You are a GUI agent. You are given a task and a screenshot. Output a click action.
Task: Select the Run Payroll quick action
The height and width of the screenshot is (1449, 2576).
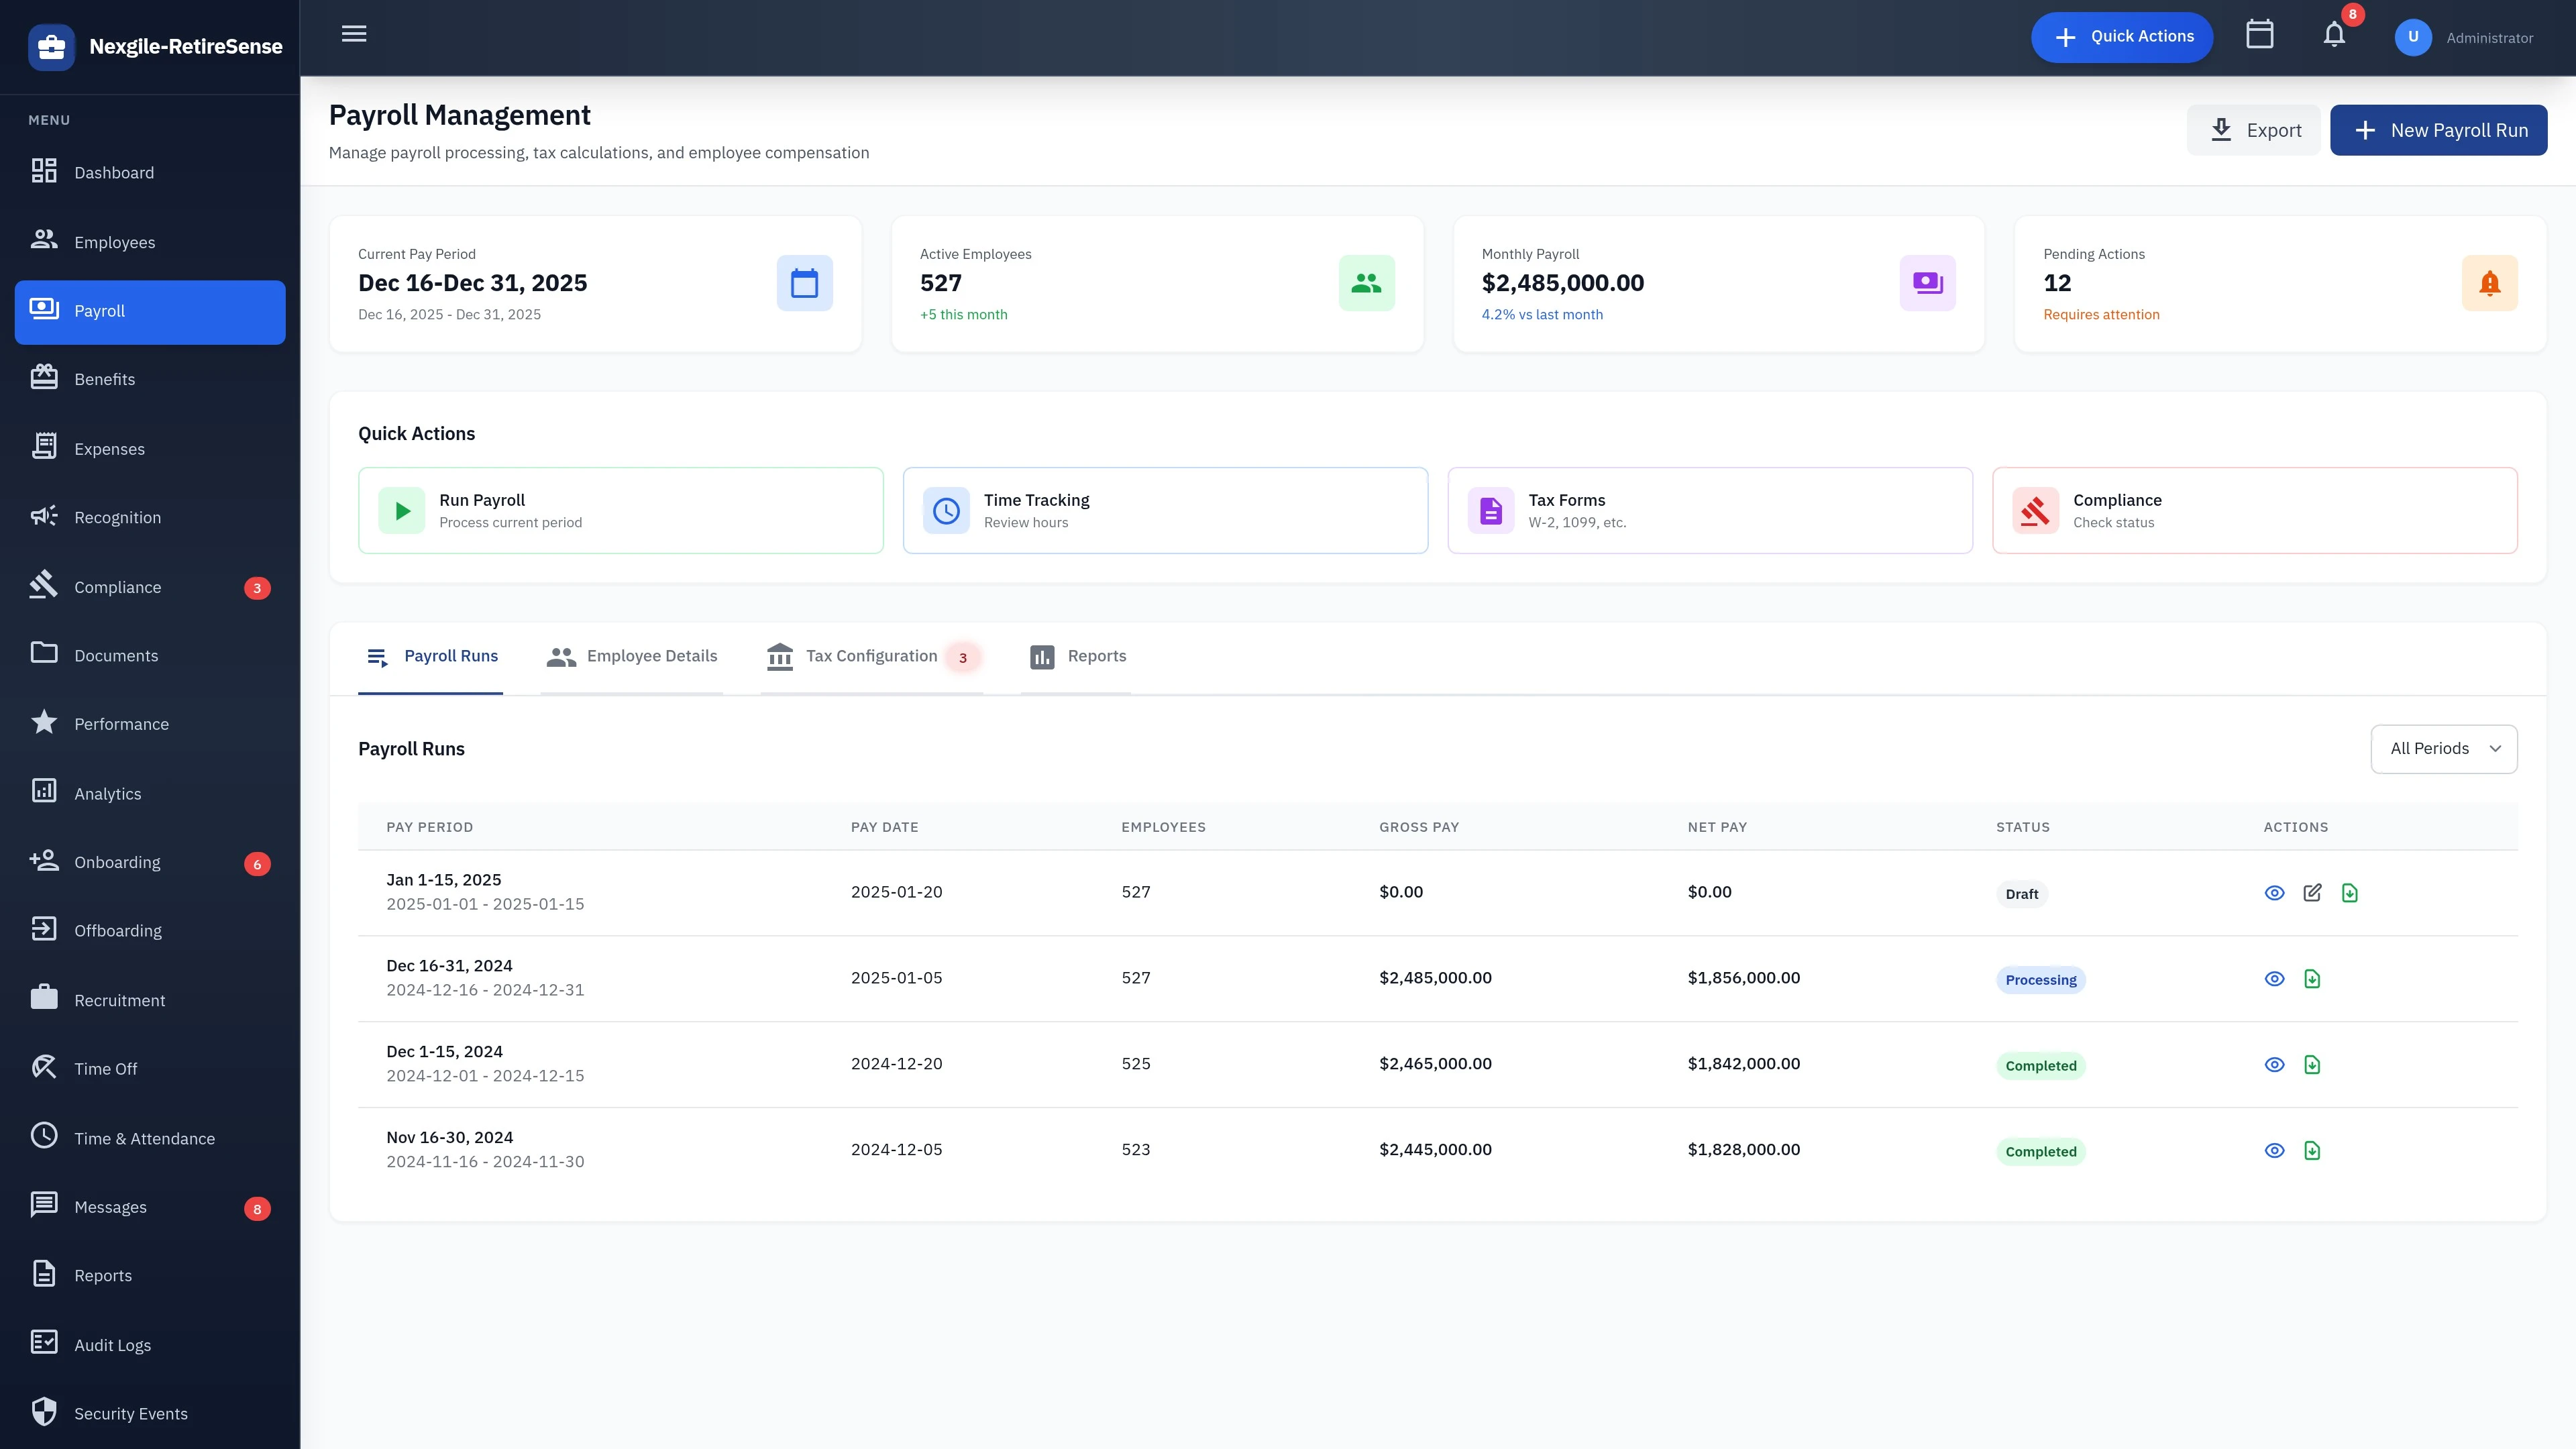[619, 510]
